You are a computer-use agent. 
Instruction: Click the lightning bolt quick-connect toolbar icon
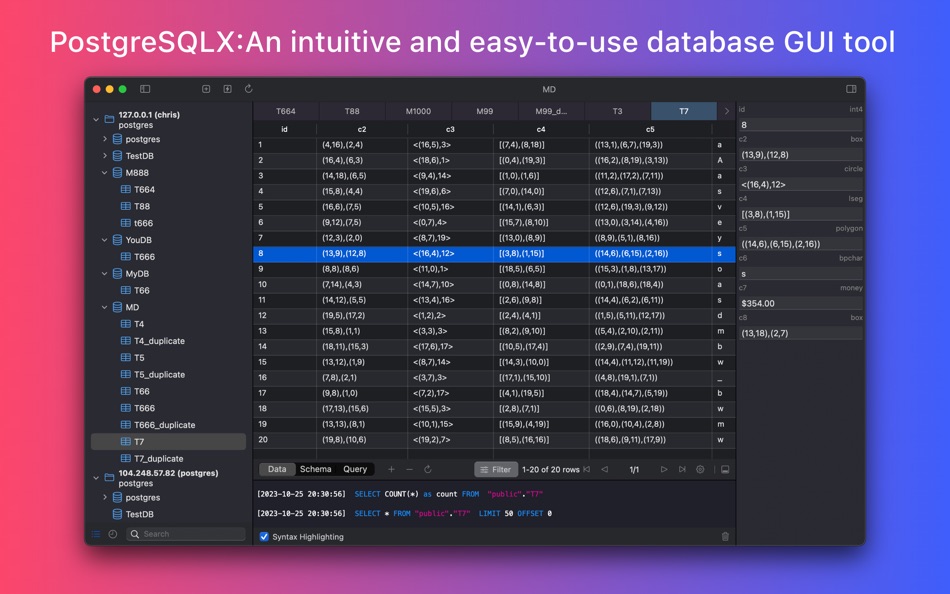click(227, 89)
